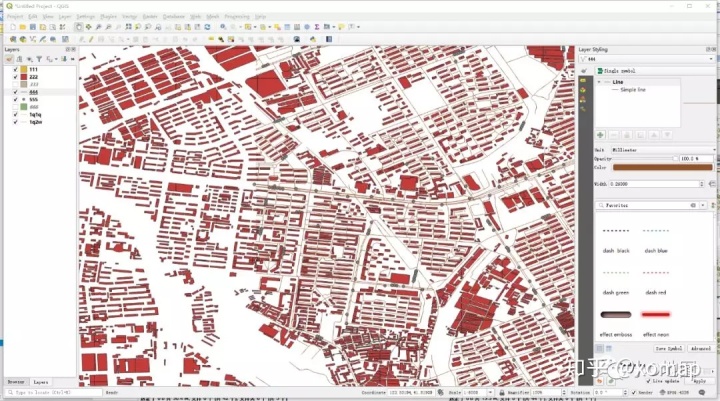Click the New Project icon
The image size is (720, 401).
click(x=13, y=27)
